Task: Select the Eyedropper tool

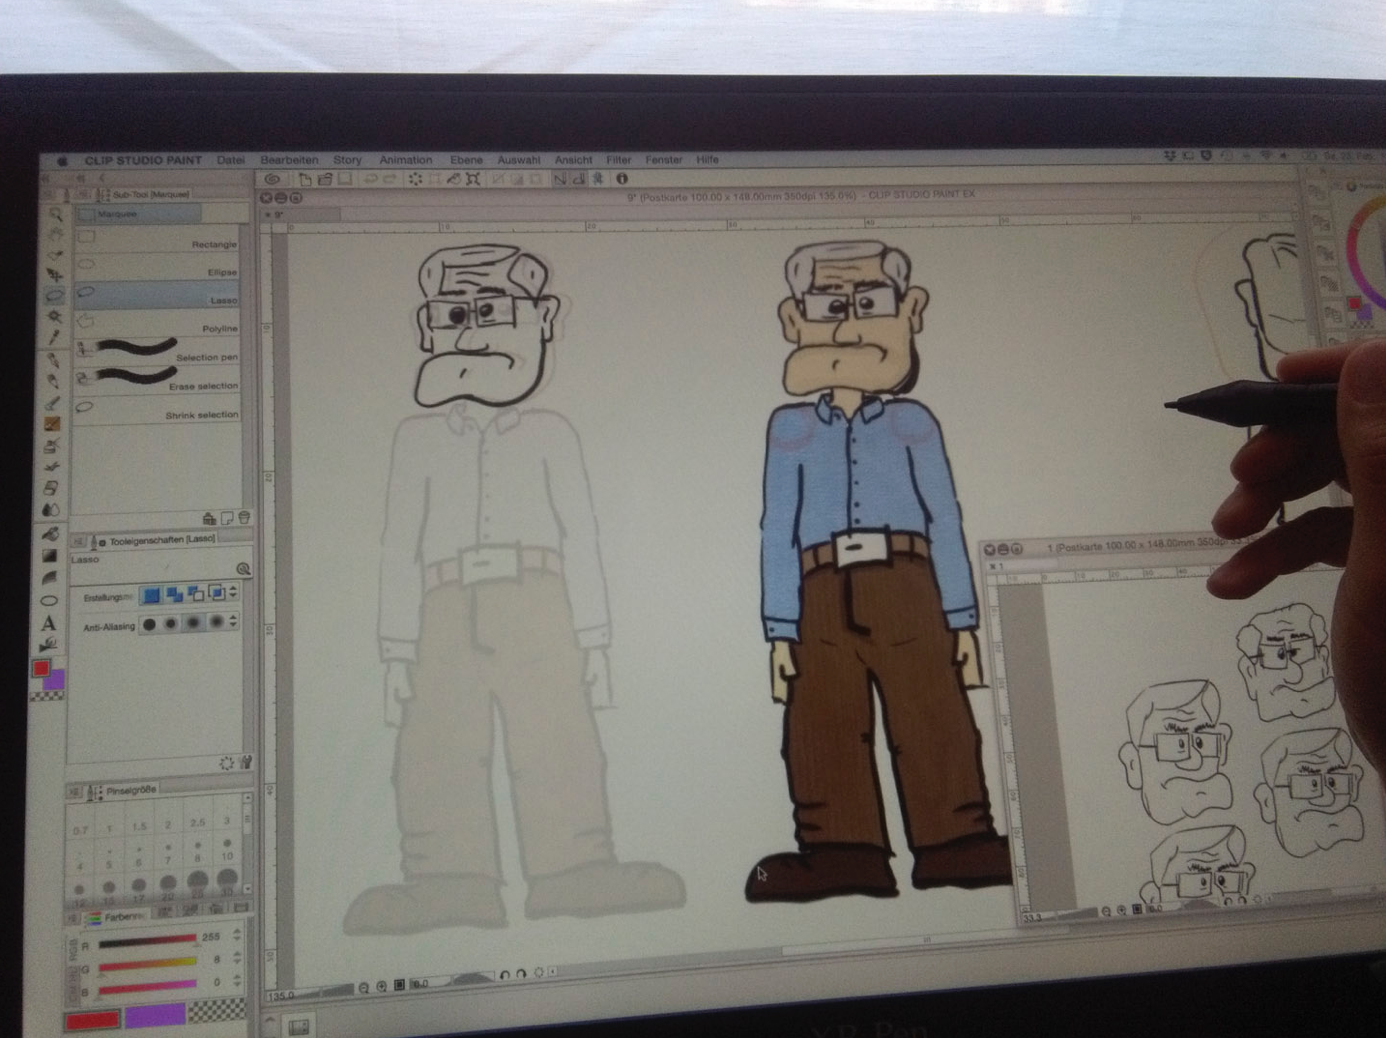Action: pyautogui.click(x=54, y=337)
